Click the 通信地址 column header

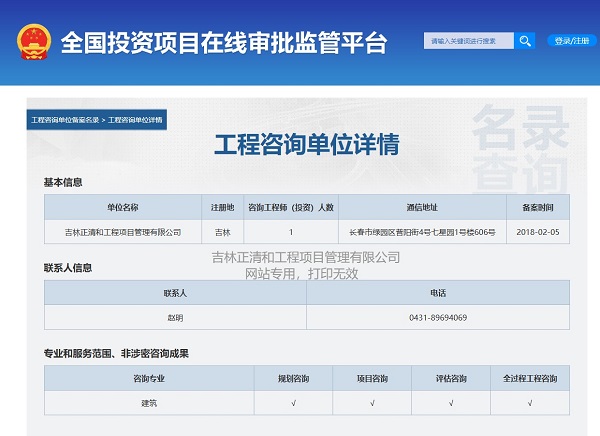[421, 207]
